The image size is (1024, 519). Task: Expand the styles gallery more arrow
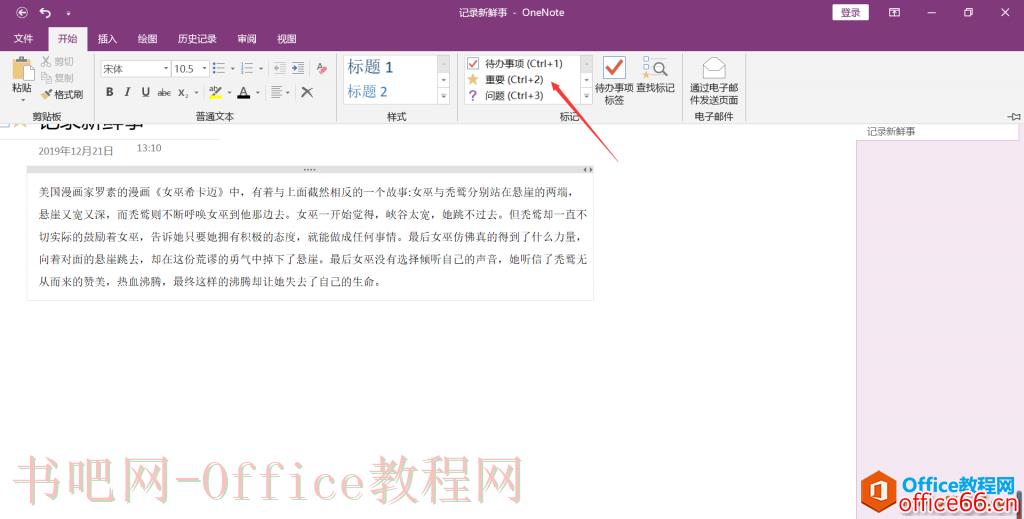443,97
